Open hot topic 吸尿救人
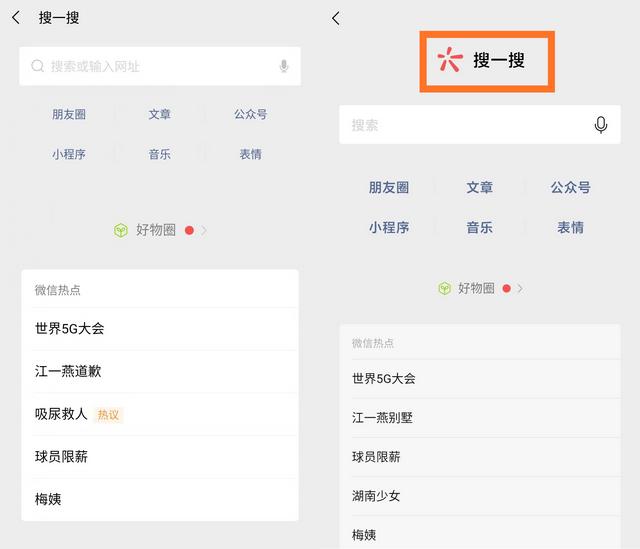This screenshot has height=549, width=640. coord(160,414)
